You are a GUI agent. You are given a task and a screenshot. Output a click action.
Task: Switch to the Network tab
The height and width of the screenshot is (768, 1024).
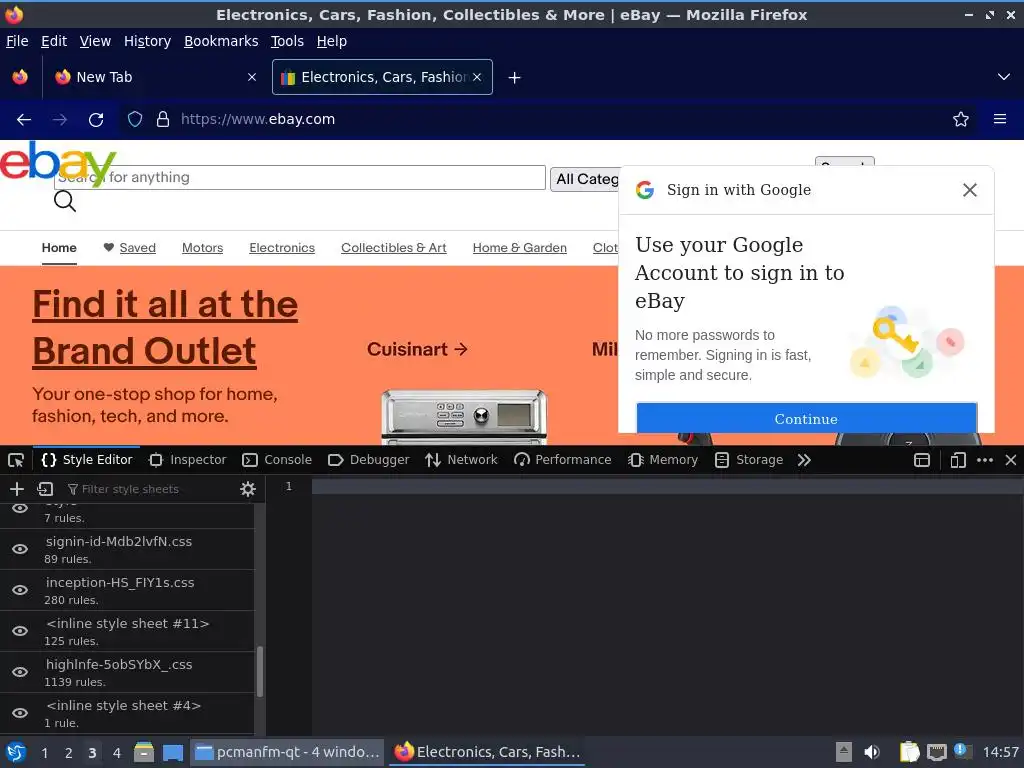point(461,460)
